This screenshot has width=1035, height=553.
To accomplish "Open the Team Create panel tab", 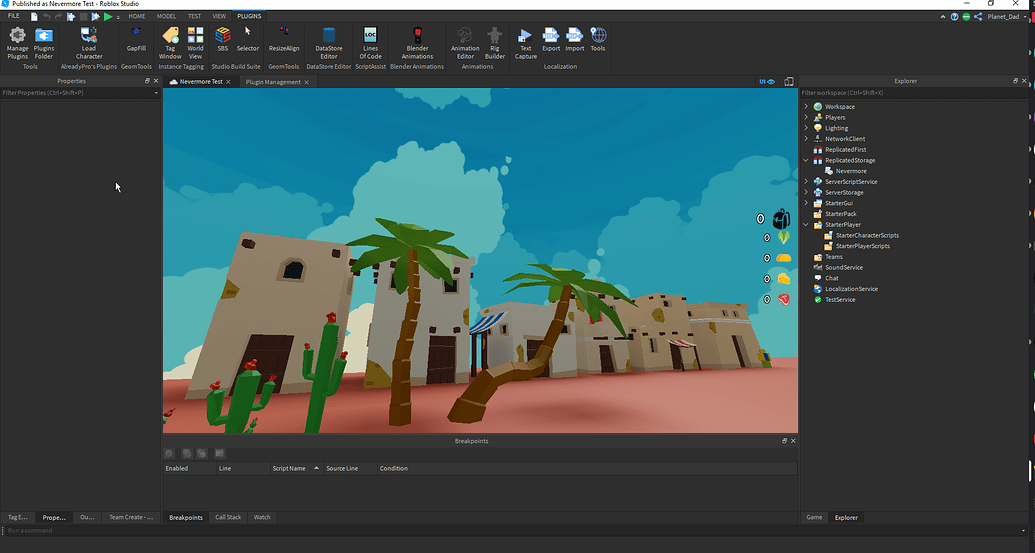I will 131,517.
